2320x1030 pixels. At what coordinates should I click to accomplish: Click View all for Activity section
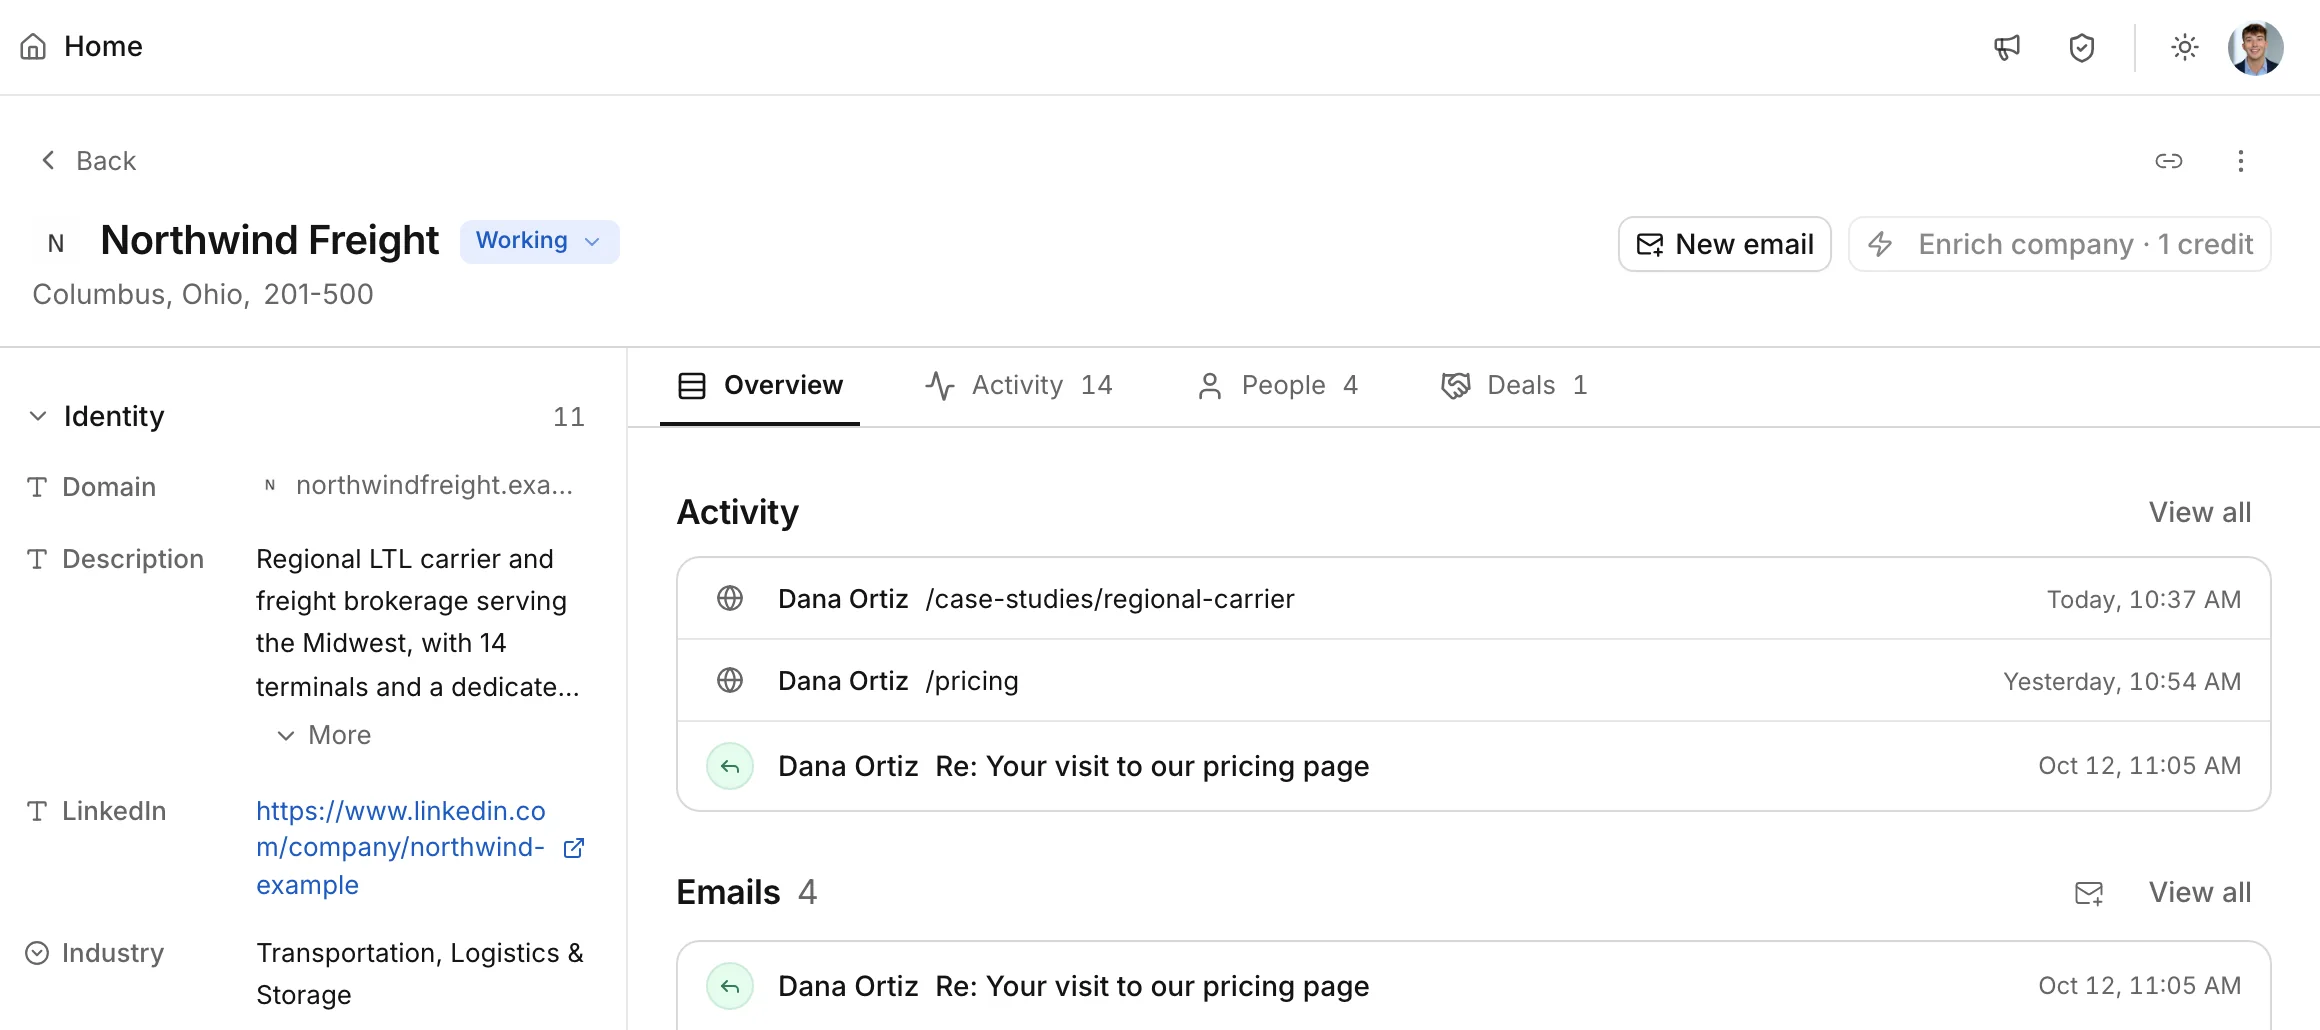[2200, 512]
